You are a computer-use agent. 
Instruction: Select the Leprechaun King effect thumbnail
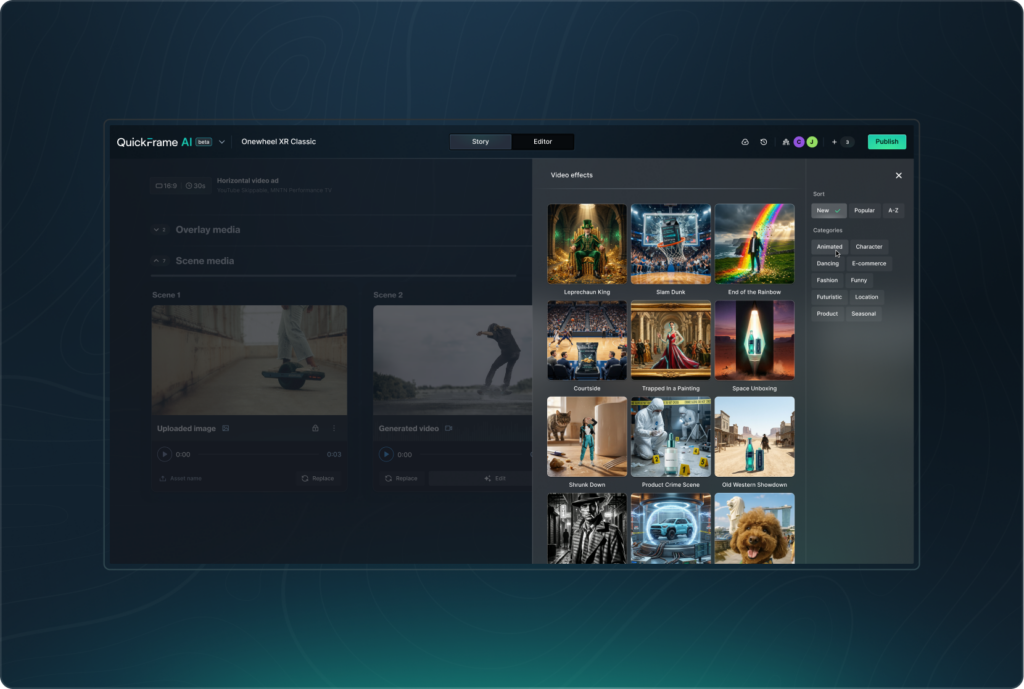[587, 244]
